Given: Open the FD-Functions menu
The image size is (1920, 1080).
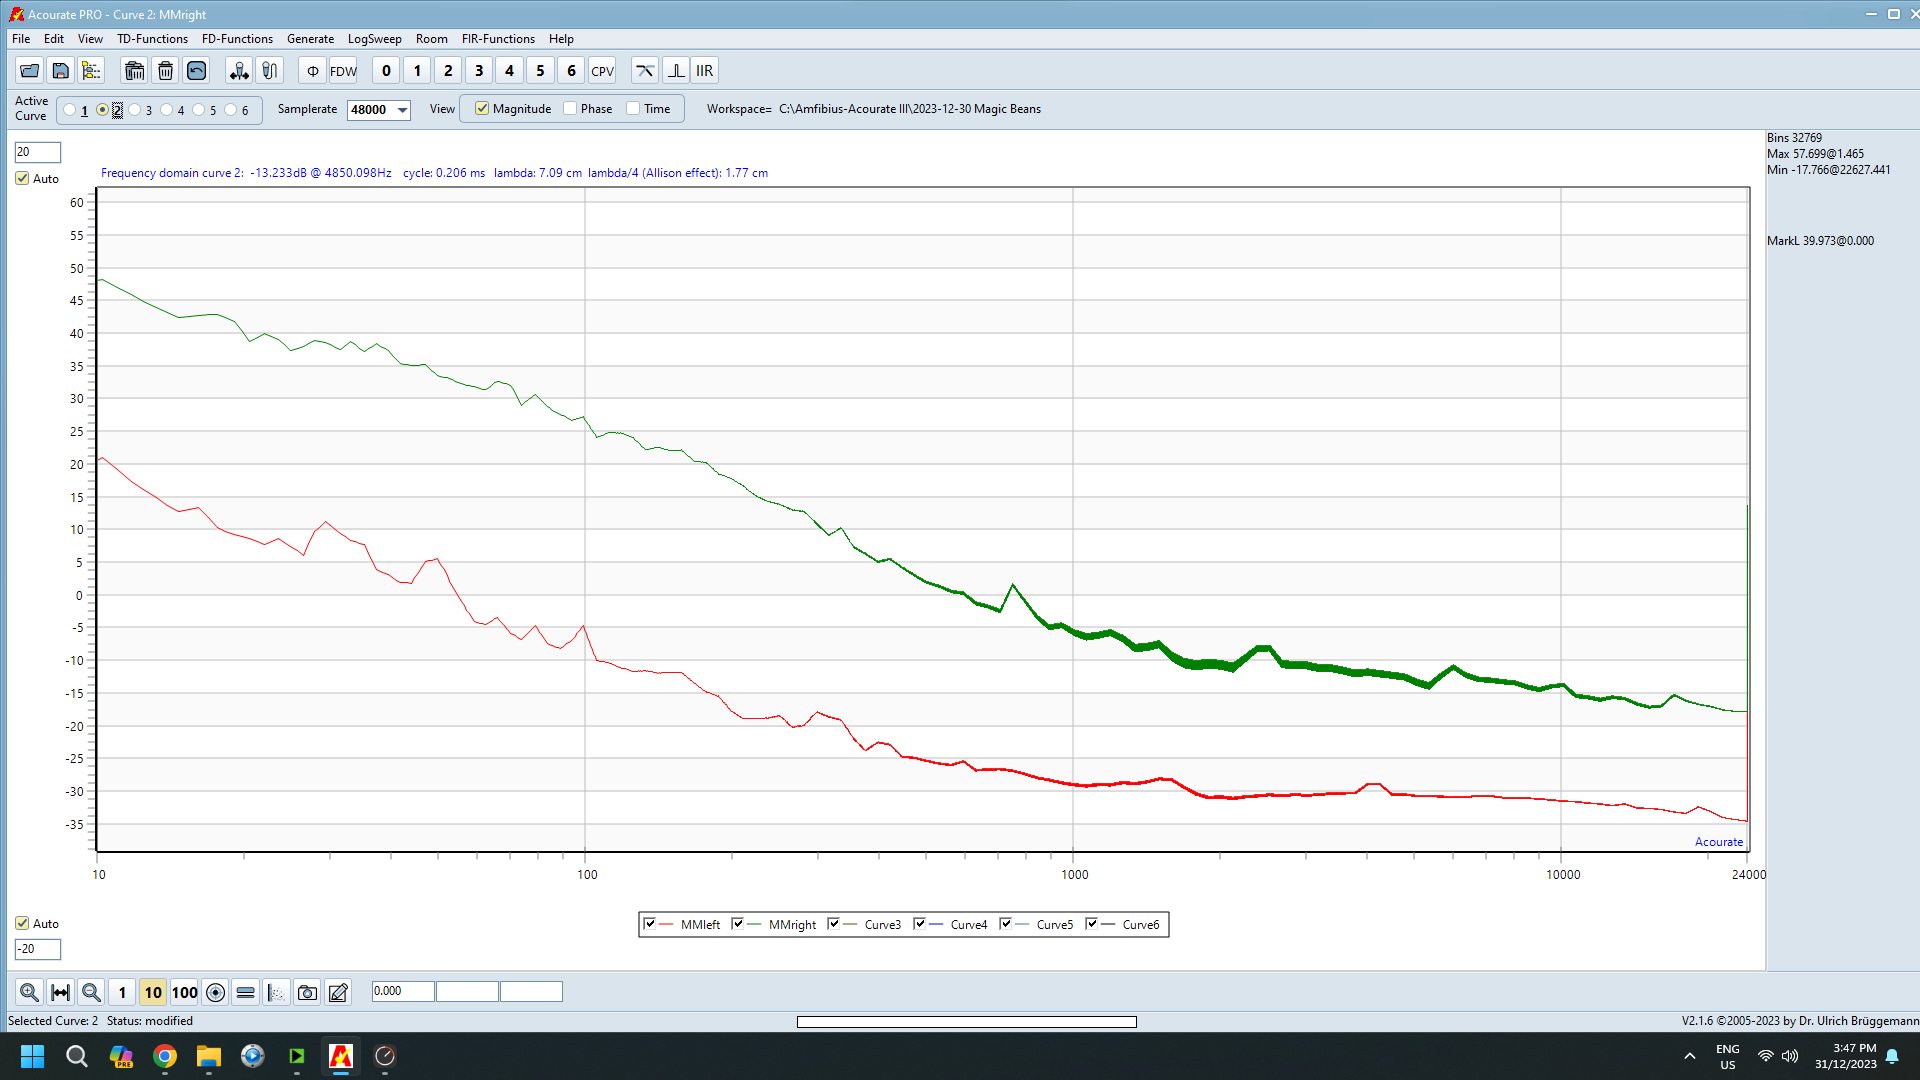Looking at the screenshot, I should [237, 39].
